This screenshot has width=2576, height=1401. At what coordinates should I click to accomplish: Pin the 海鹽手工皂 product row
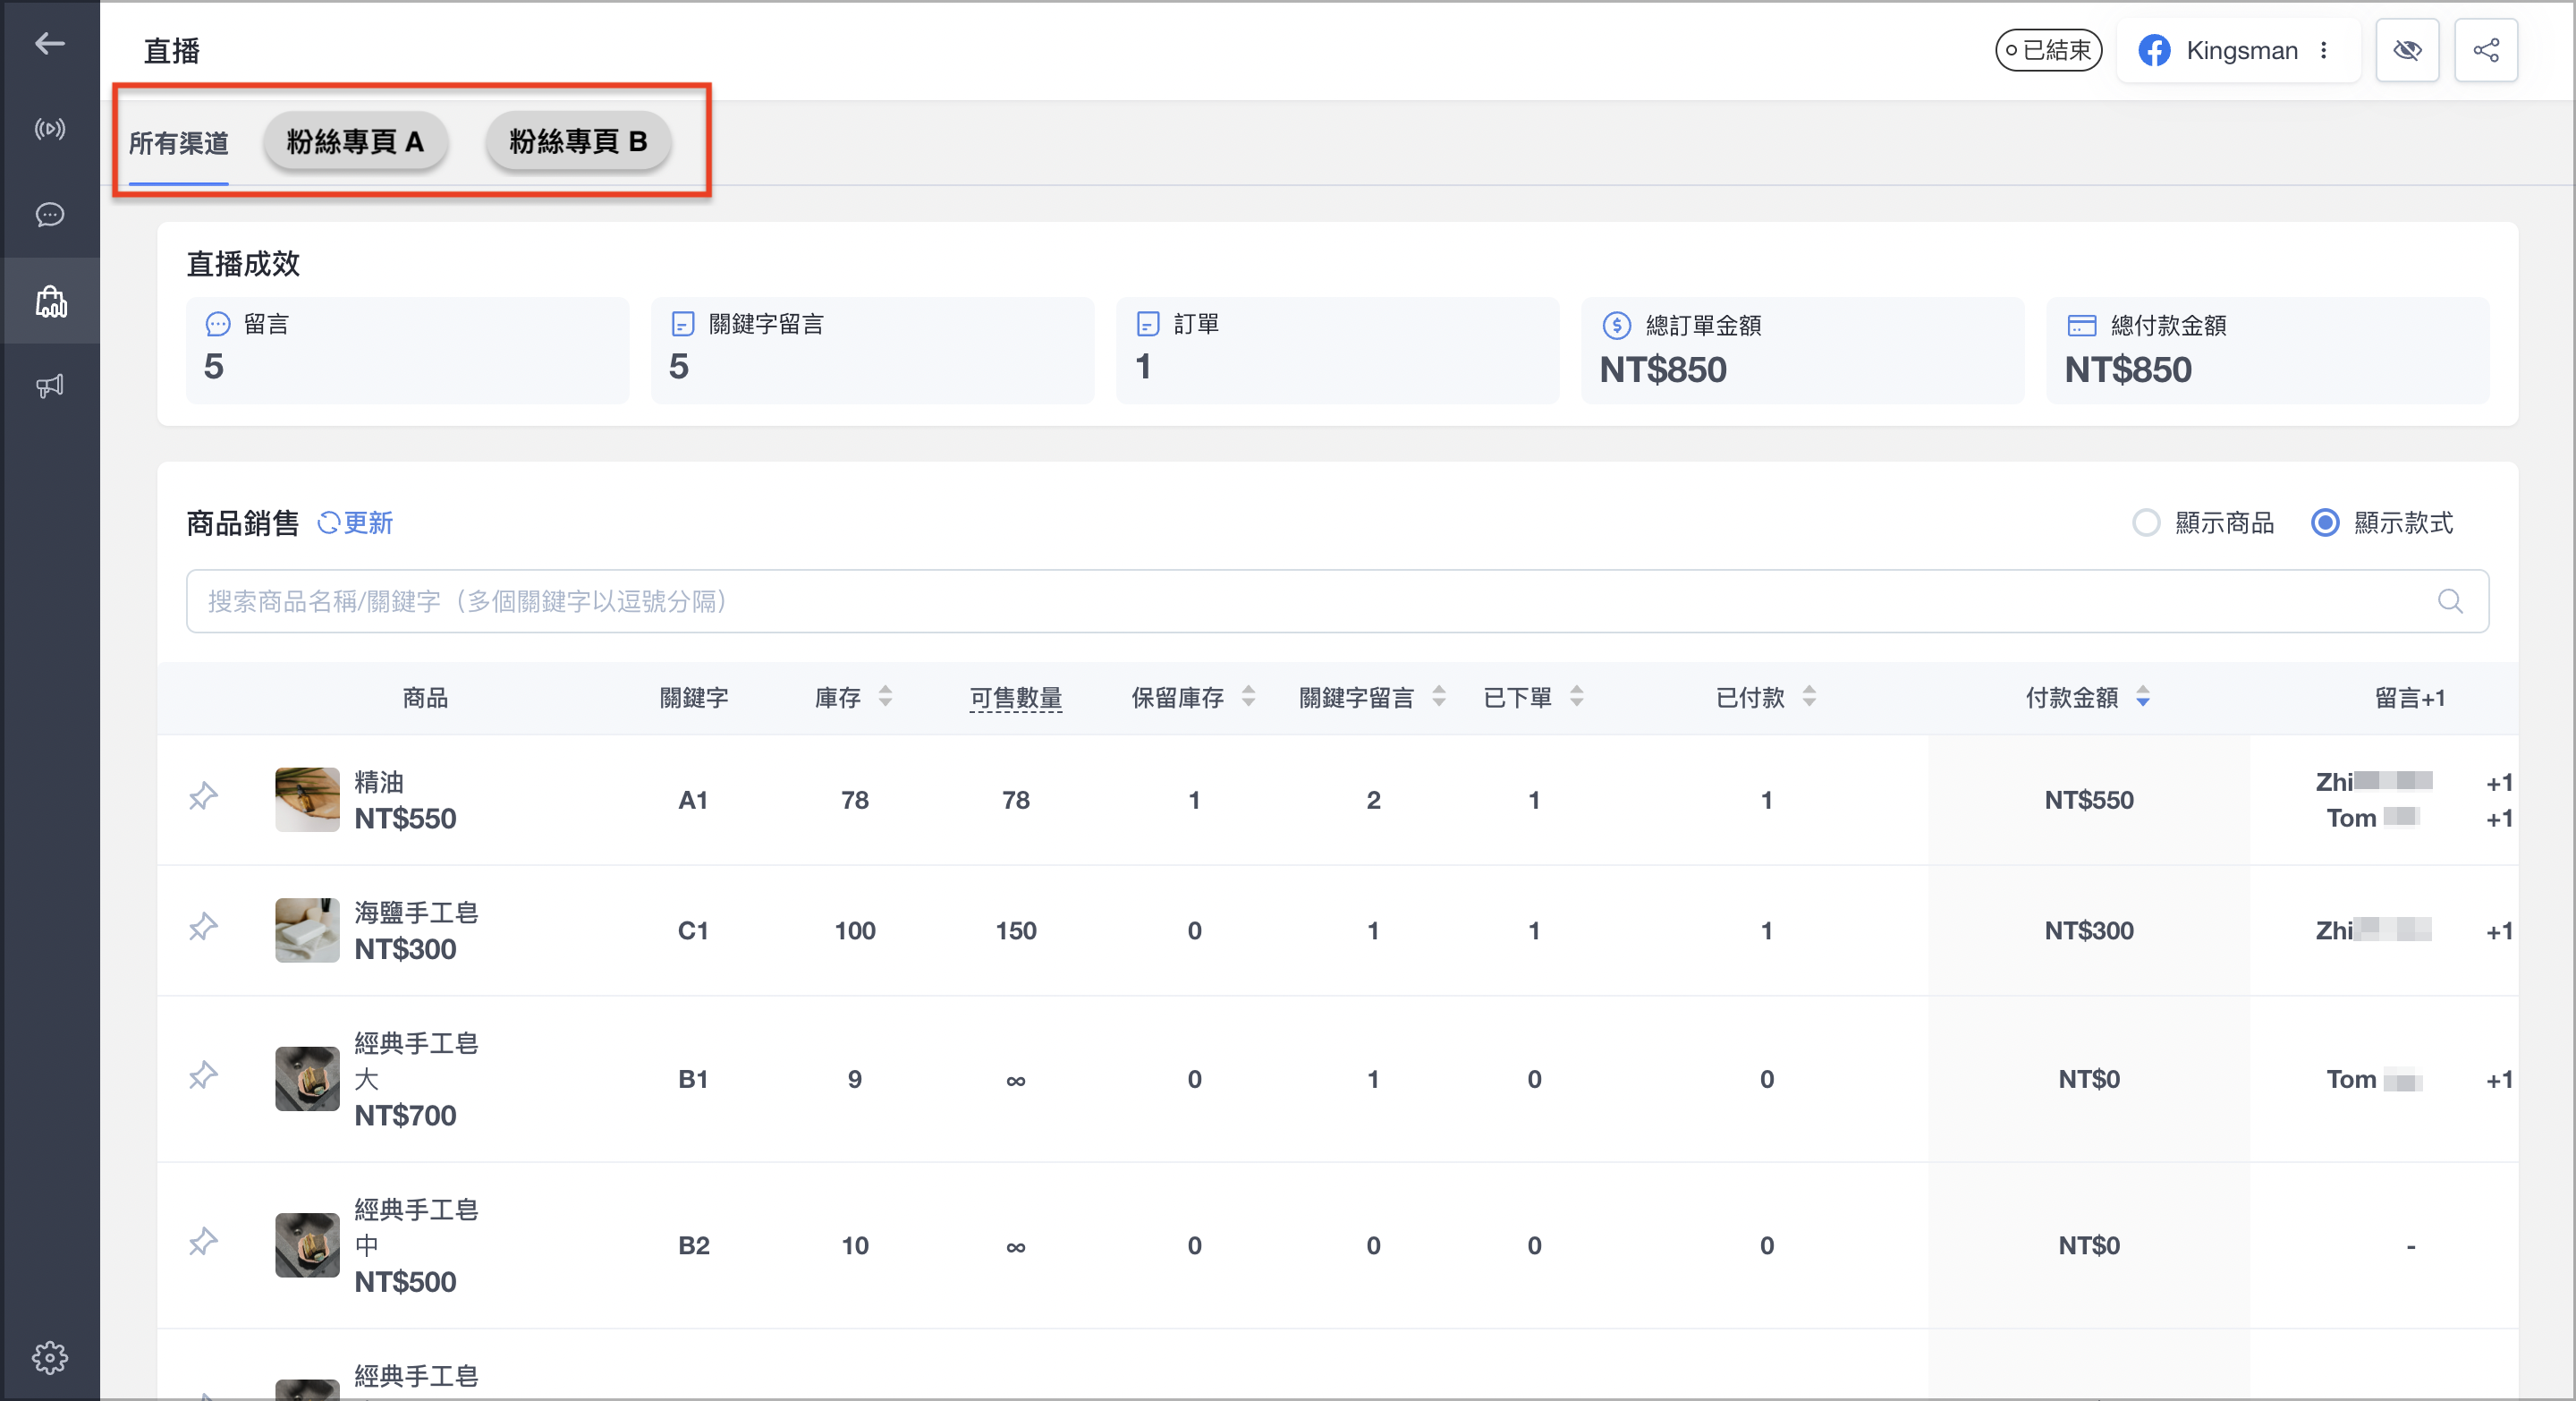tap(203, 927)
